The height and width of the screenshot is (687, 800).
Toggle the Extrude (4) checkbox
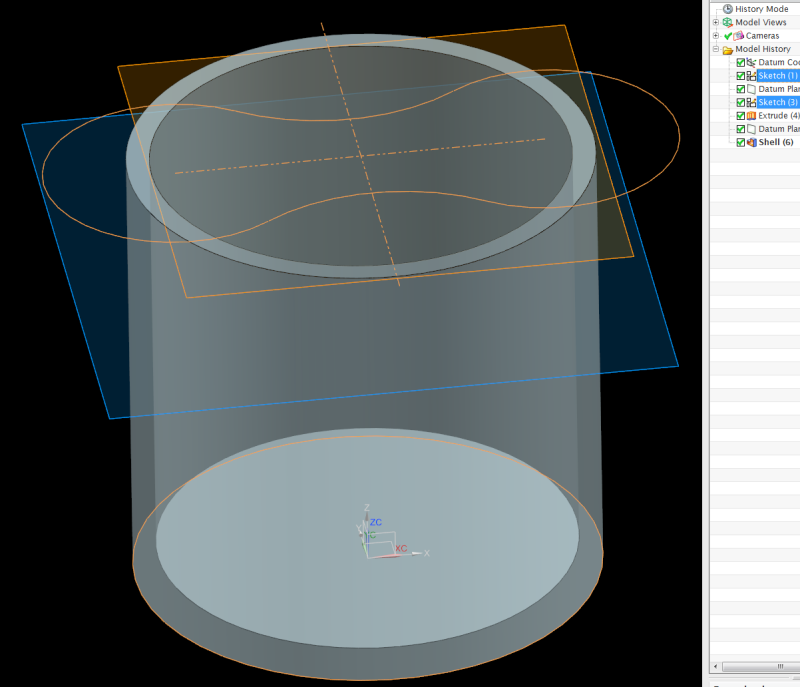point(741,115)
